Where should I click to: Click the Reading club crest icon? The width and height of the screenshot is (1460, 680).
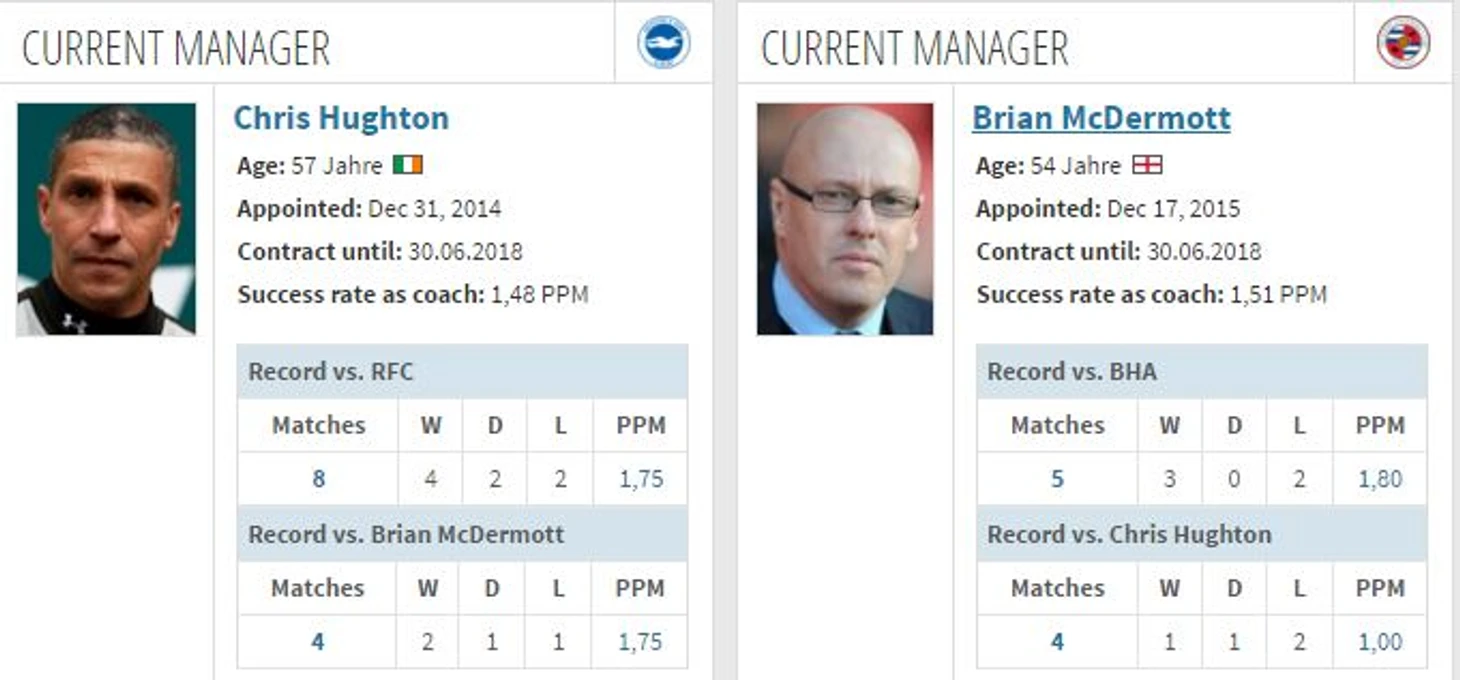click(1403, 42)
